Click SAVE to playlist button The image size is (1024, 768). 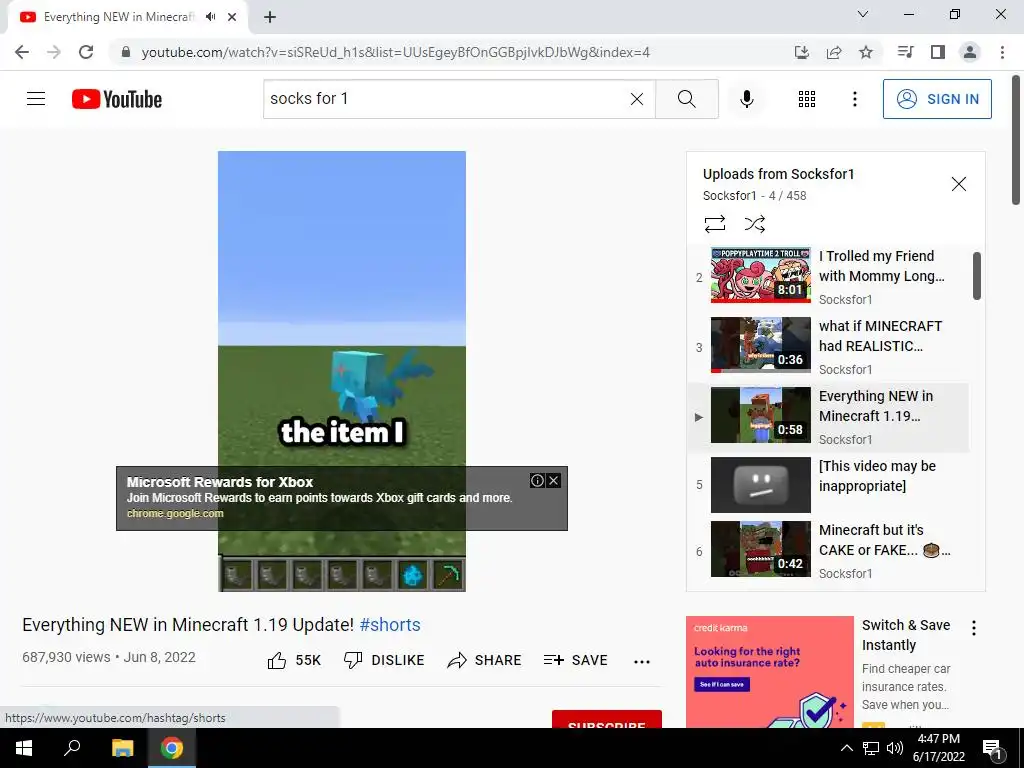pos(575,660)
